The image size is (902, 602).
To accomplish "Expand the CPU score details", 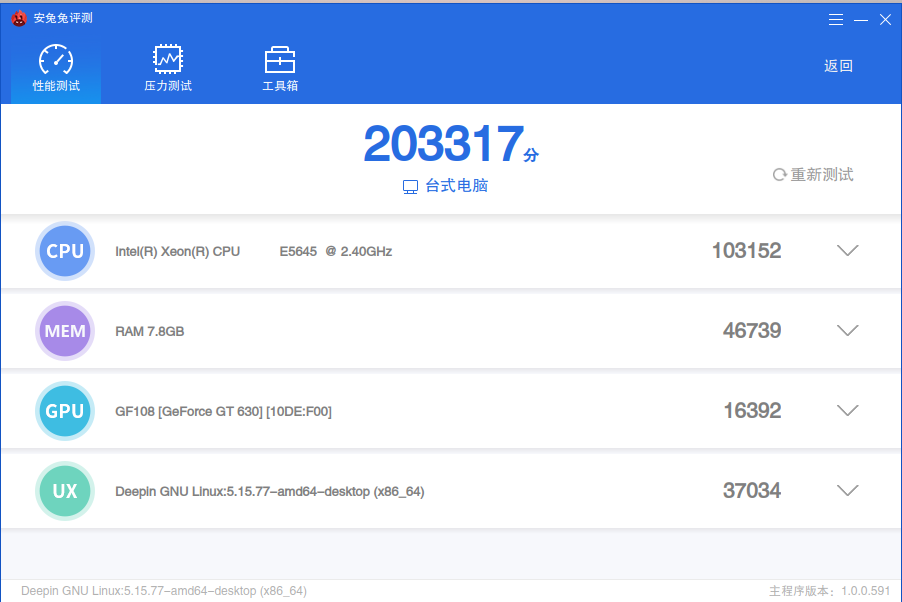I will [x=847, y=251].
